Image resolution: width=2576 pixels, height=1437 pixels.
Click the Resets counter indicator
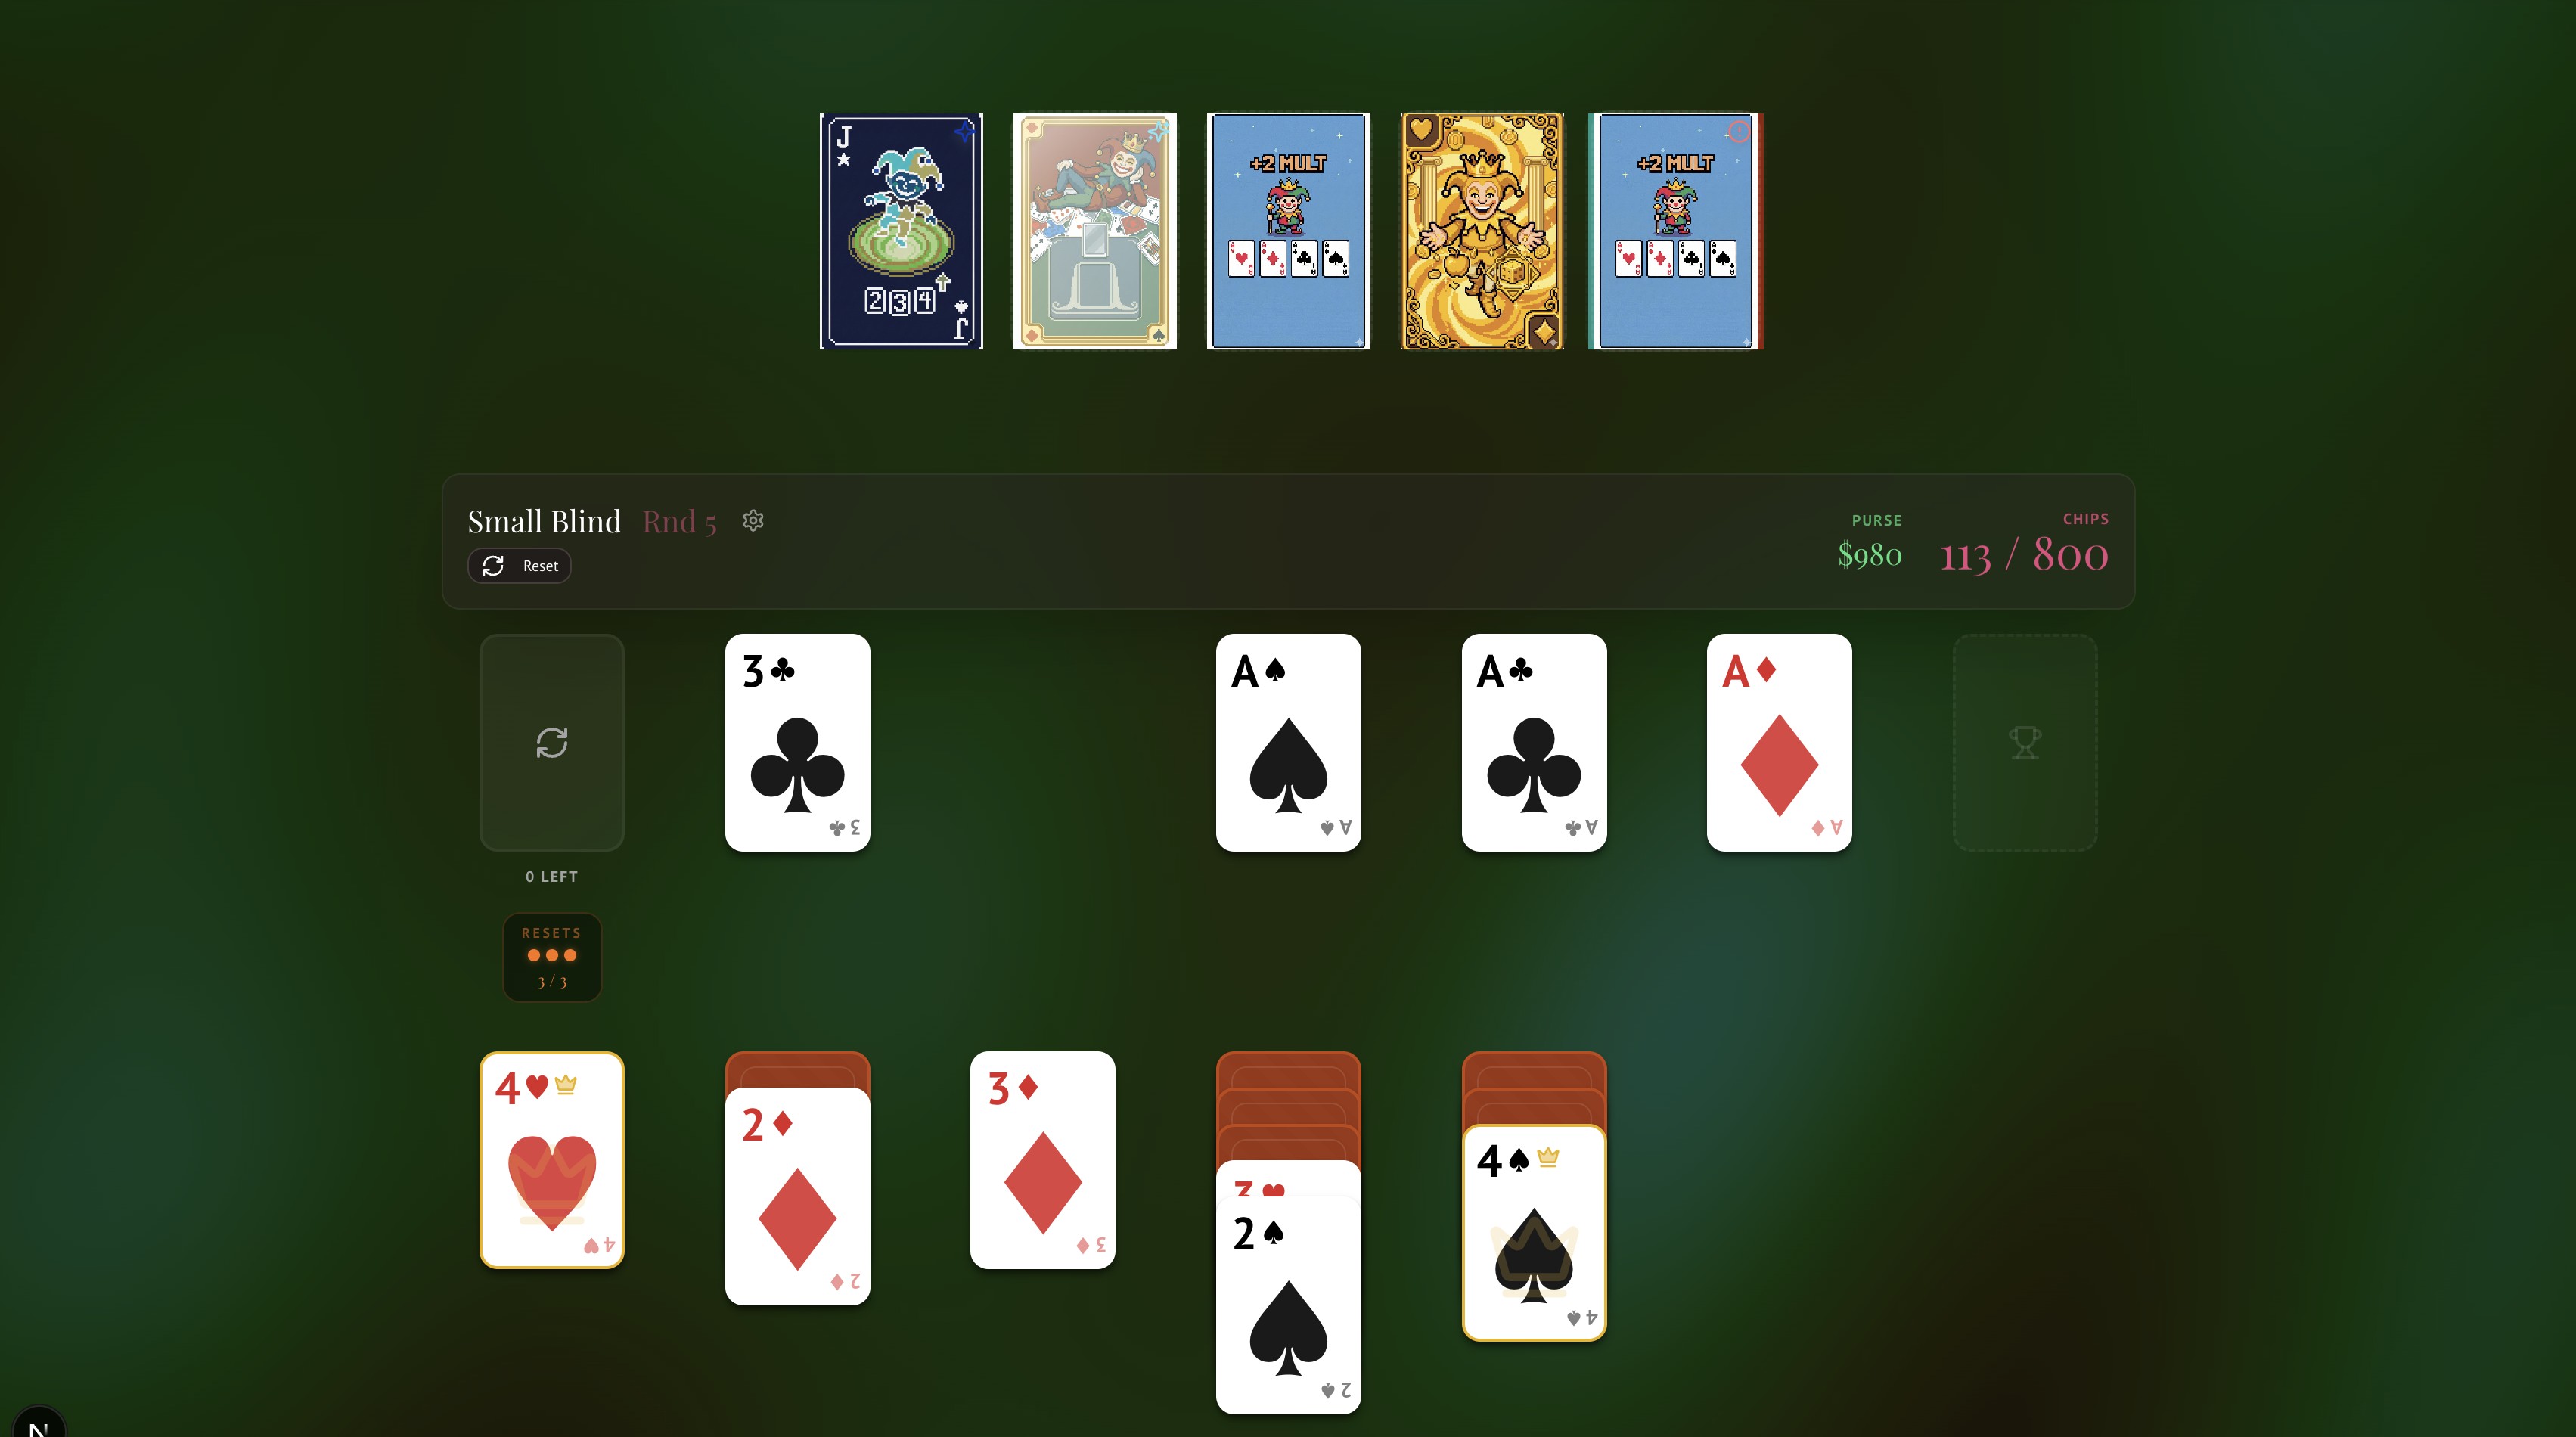click(552, 957)
